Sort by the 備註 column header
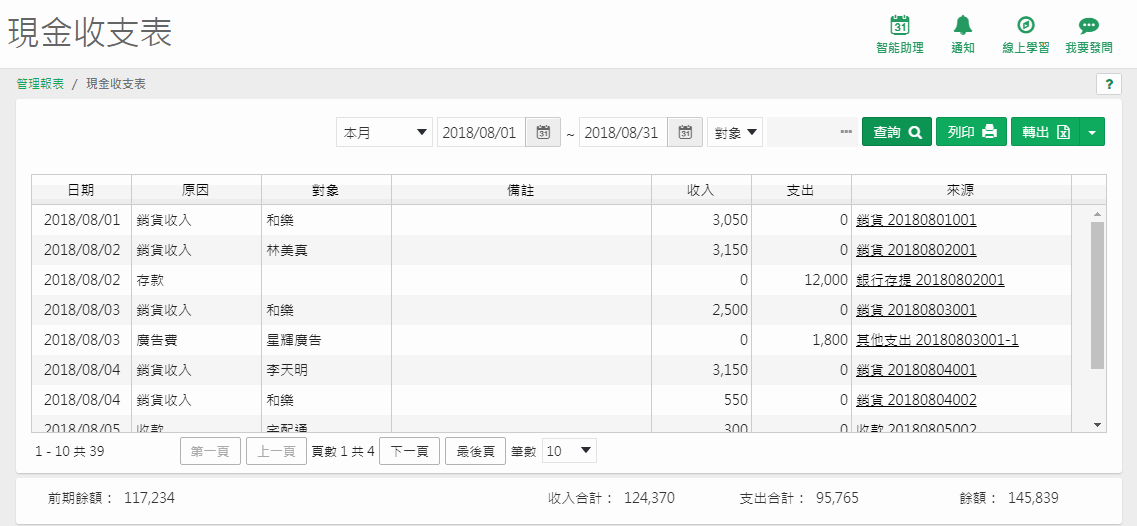Viewport: 1137px width, 526px height. coord(521,190)
